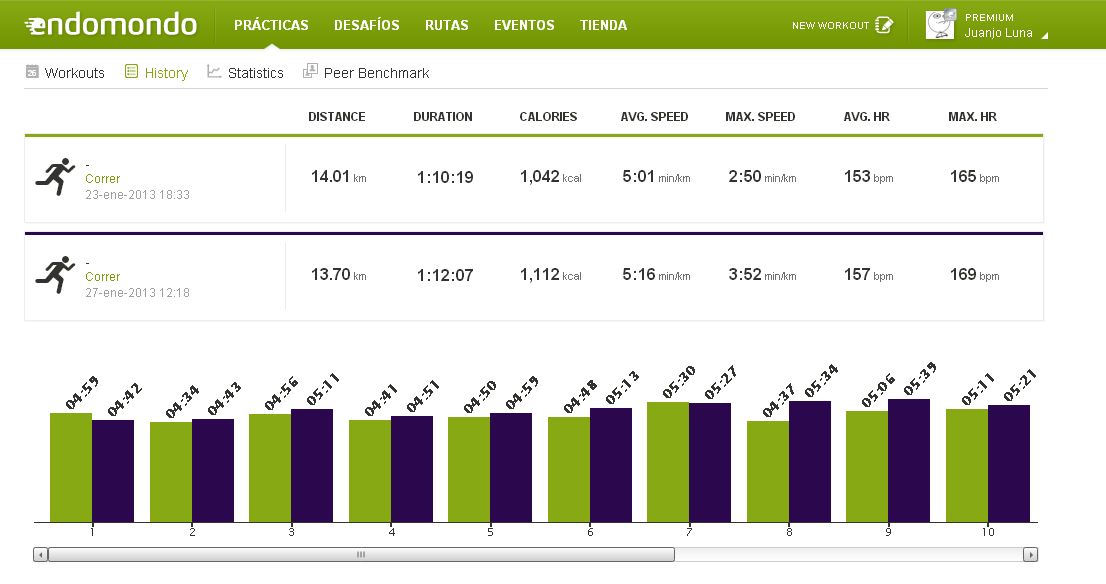Viewport: 1106px width, 584px height.
Task: Click the green 04:41 bar for km 4
Action: (x=370, y=471)
